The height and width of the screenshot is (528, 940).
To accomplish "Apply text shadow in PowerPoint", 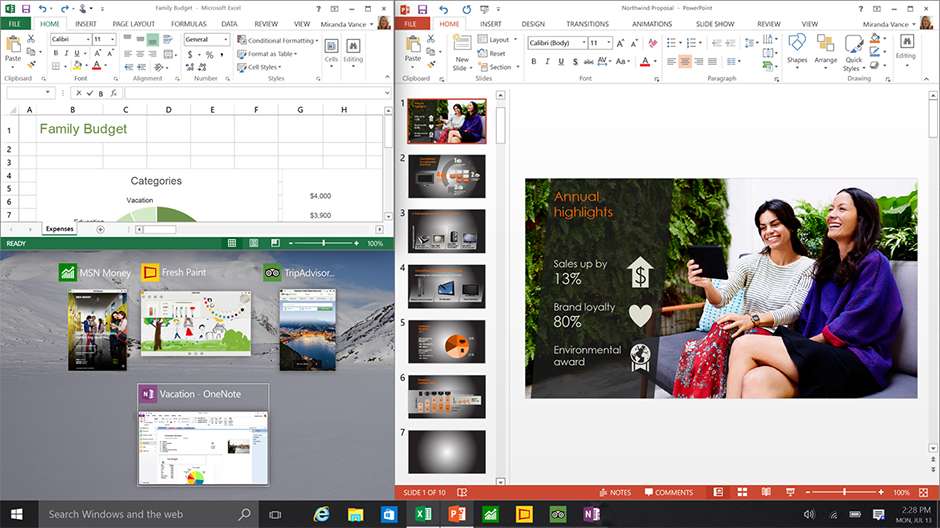I will pyautogui.click(x=575, y=61).
